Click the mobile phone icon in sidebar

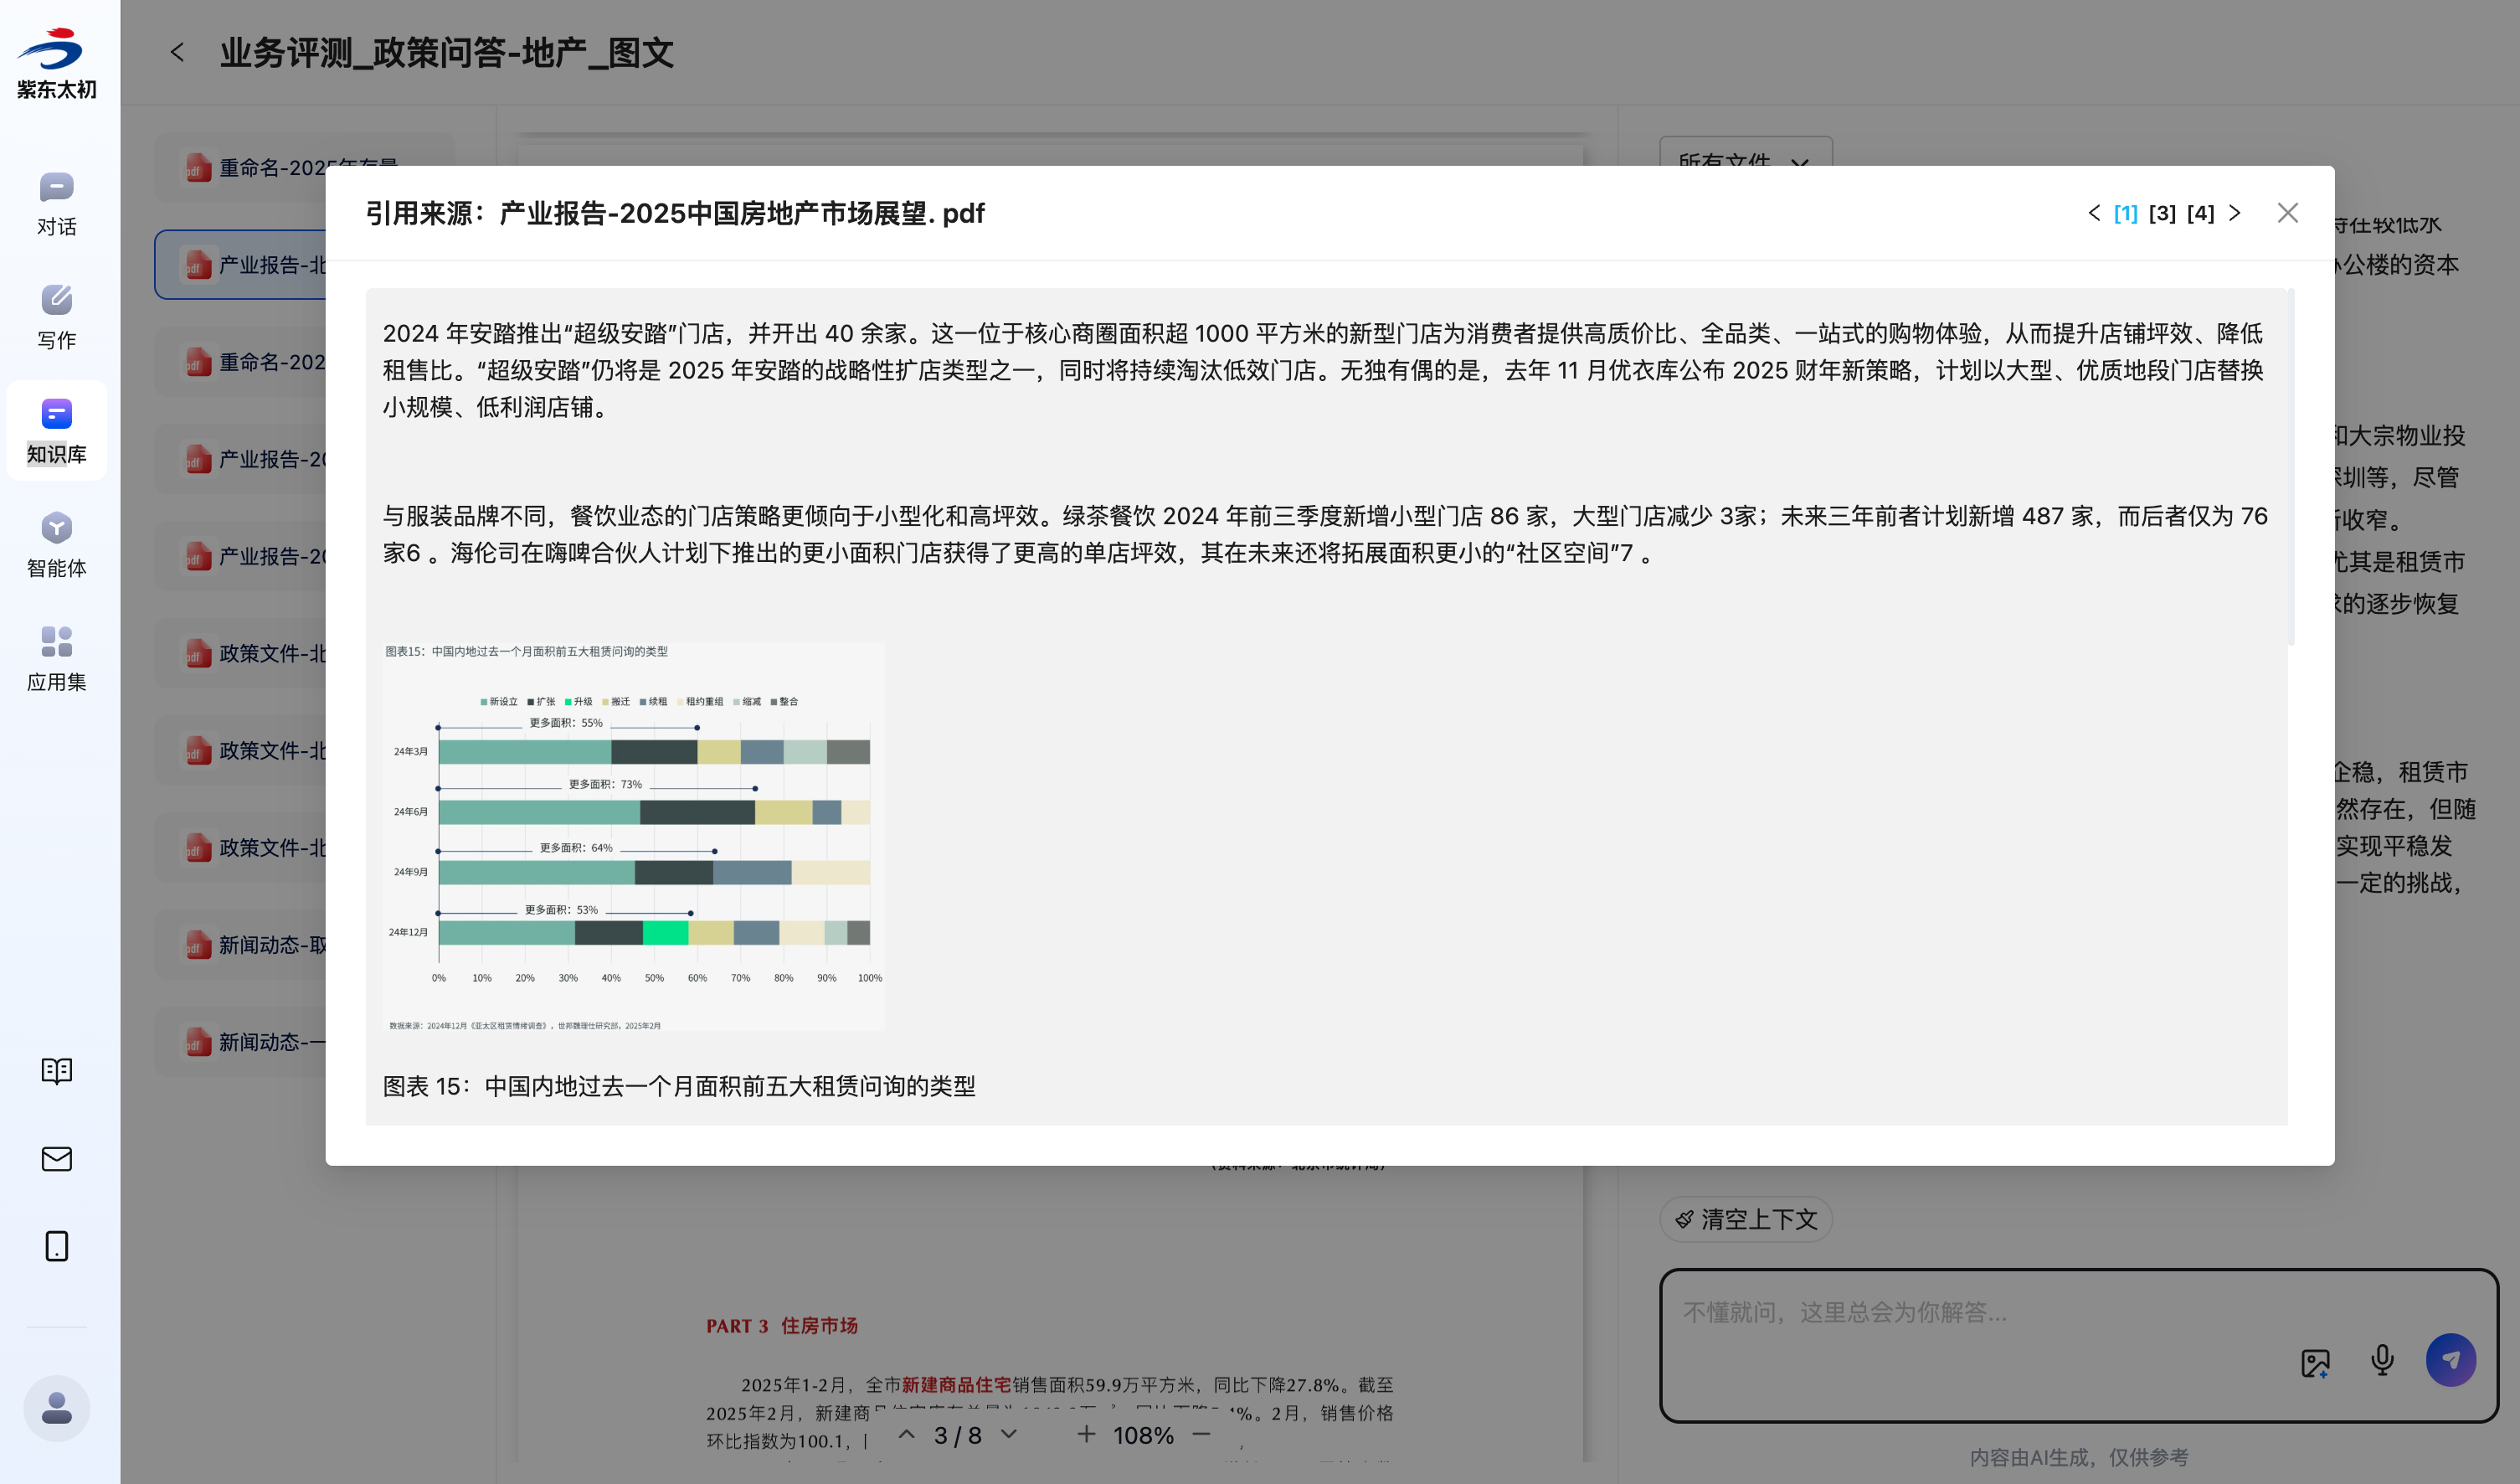56,1246
